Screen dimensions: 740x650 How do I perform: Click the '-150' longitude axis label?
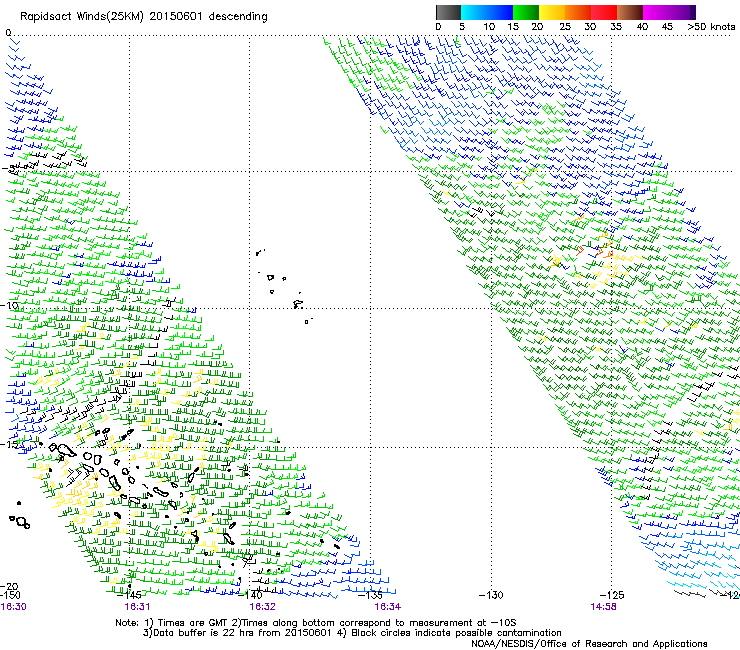pos(10,595)
